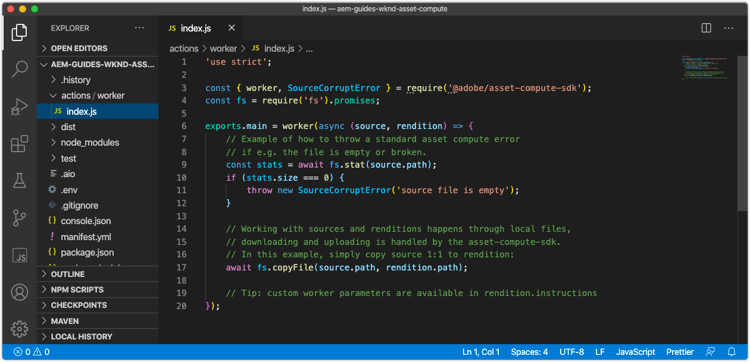Close the index.js editor tab
This screenshot has height=362, width=750.
coord(232,28)
